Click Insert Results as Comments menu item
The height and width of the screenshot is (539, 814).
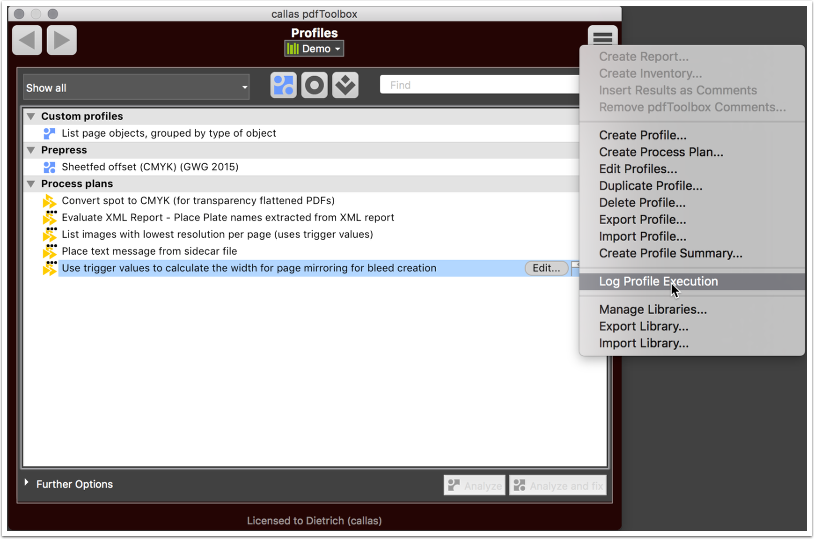(677, 90)
